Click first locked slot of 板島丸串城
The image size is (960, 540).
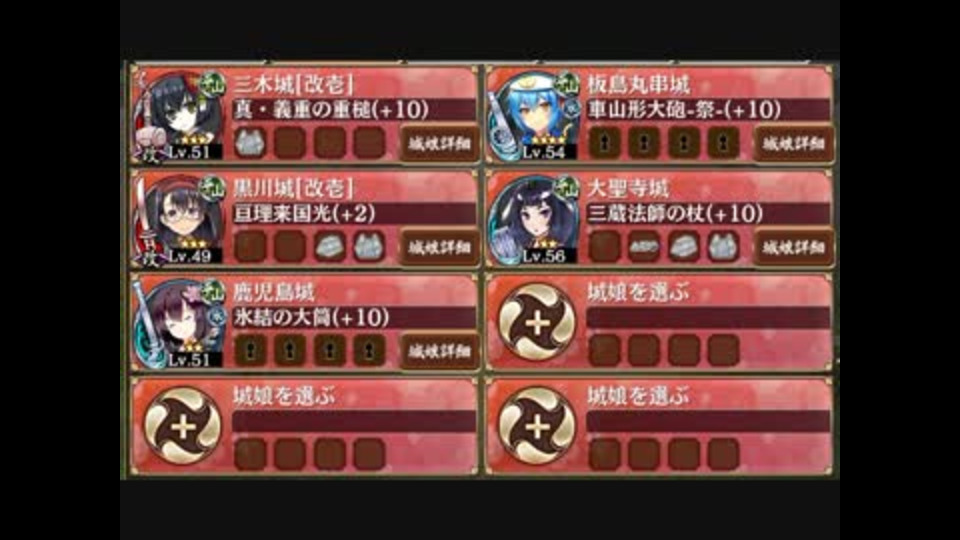tap(604, 143)
